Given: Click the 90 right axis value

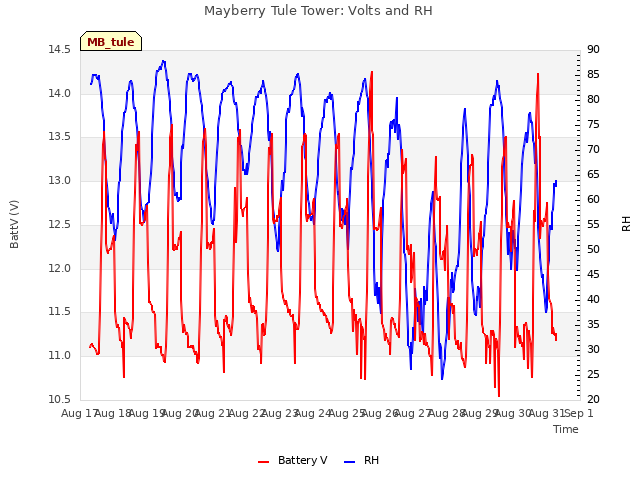Looking at the screenshot, I should pos(593,49).
